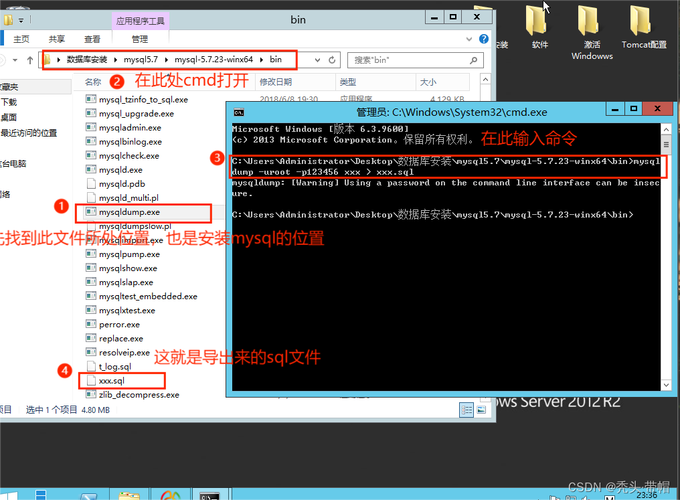
Task: Expand the Explorer ribbon chevron
Action: point(469,39)
